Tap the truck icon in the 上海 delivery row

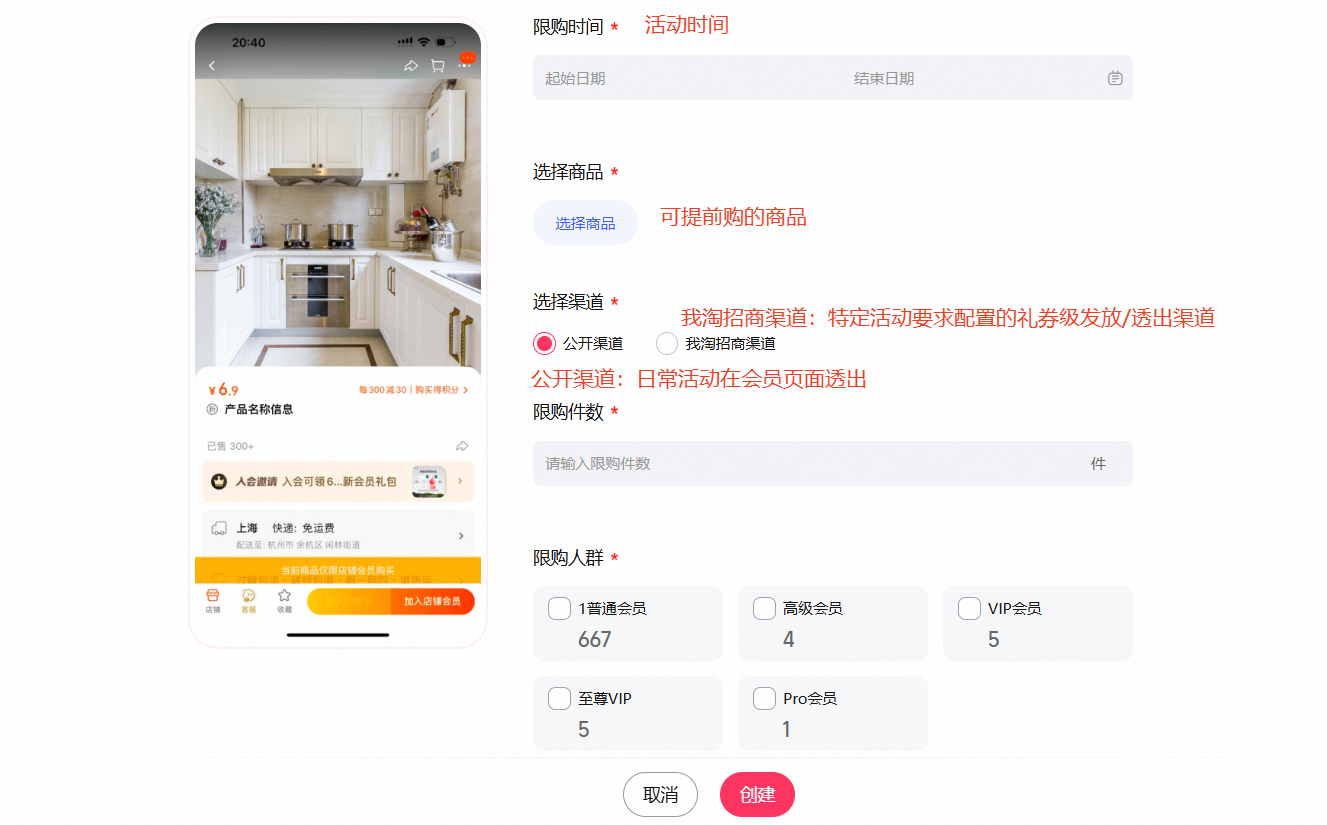(x=219, y=527)
